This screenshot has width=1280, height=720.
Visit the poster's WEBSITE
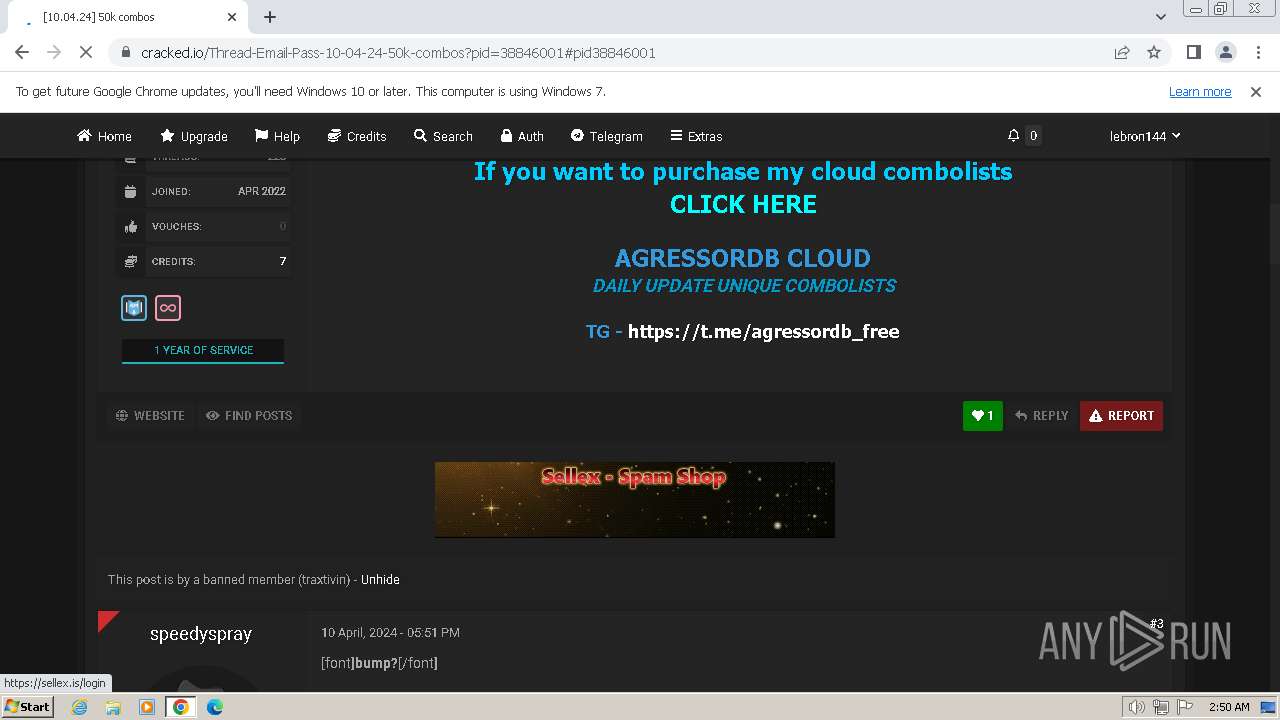coord(150,415)
